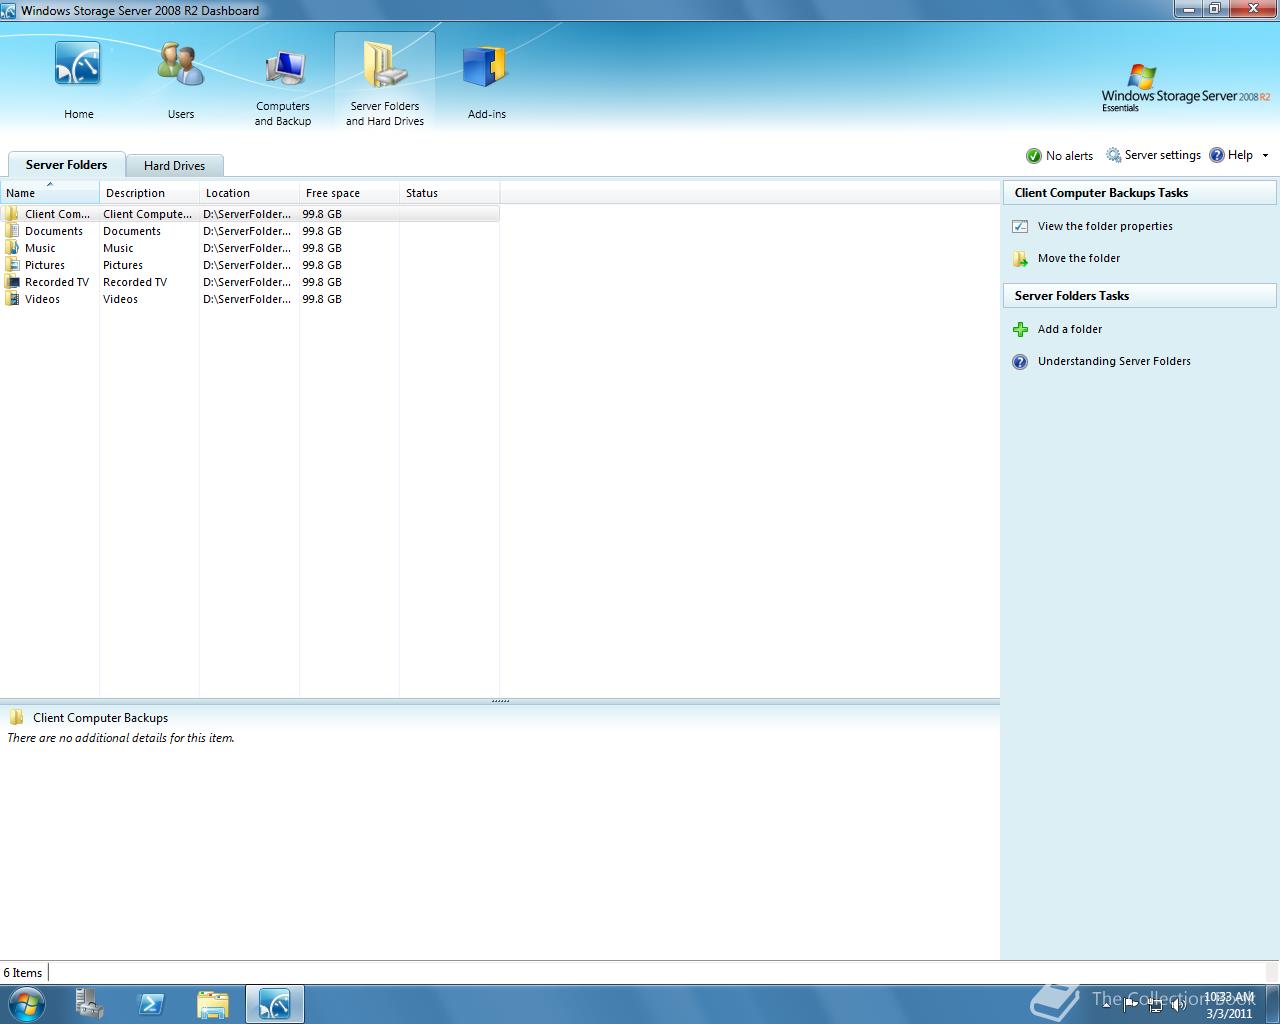
Task: Click the Add a folder link
Action: point(1070,329)
